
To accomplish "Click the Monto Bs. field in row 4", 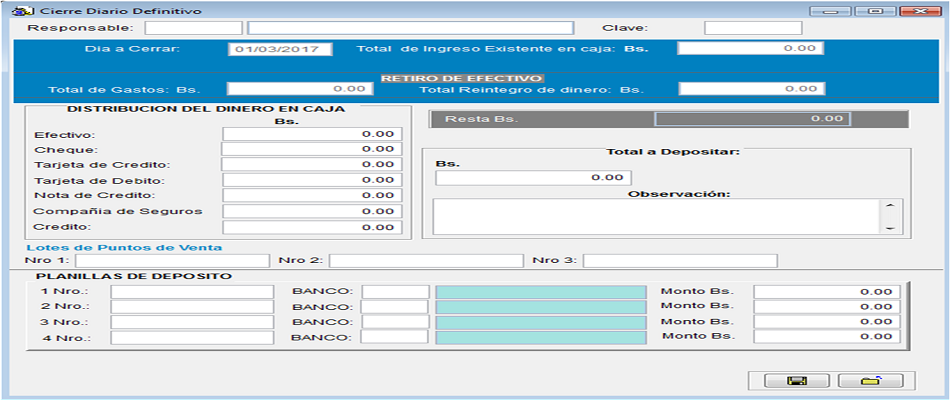I will pos(823,337).
